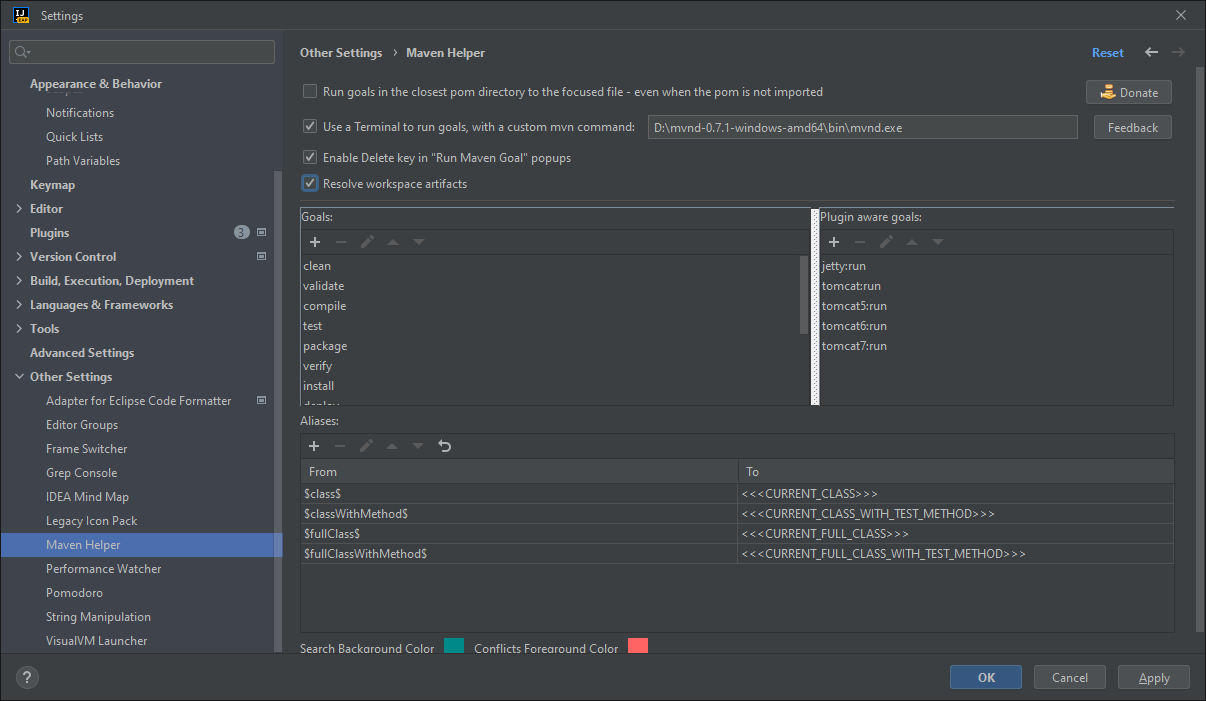Viewport: 1206px width, 701px height.
Task: Click the Goals list scrollbar
Action: tap(804, 295)
